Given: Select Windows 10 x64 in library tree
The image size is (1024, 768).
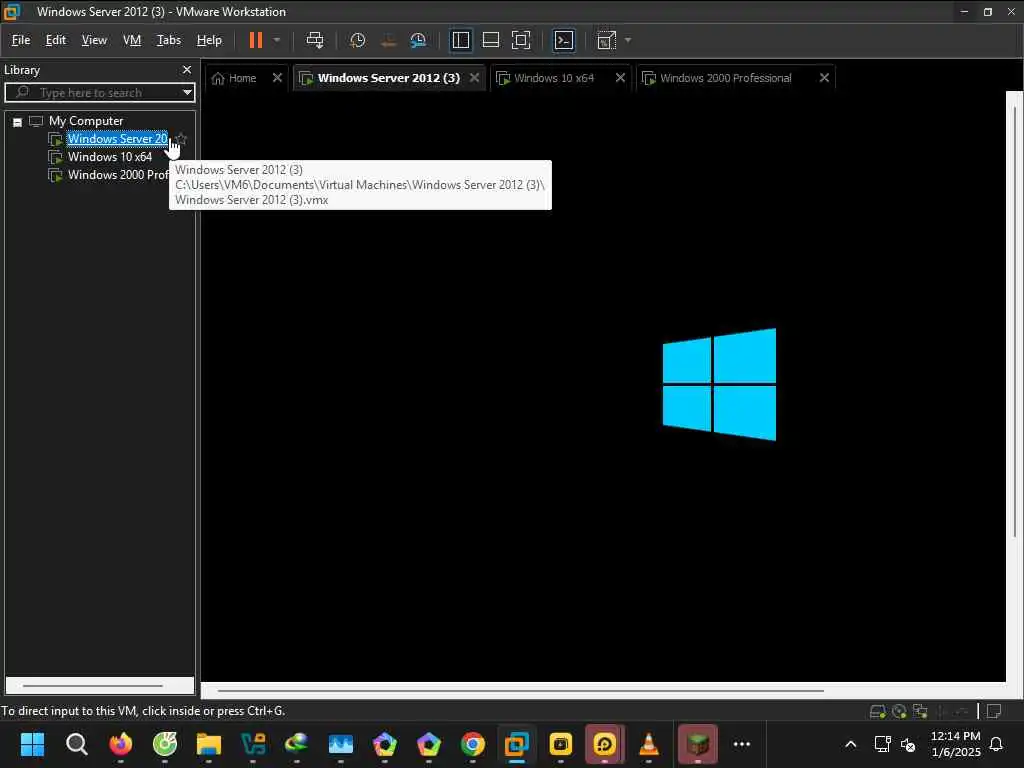Looking at the screenshot, I should [110, 157].
